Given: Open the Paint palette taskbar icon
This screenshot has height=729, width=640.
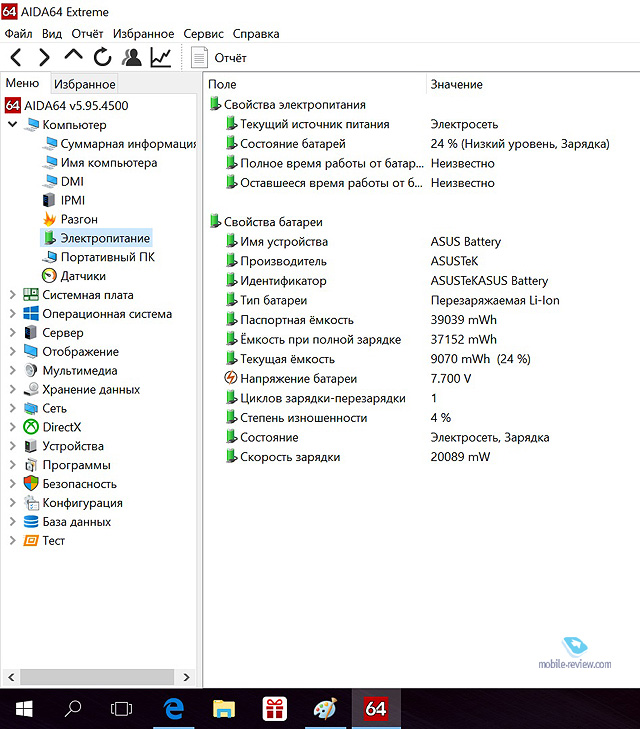Looking at the screenshot, I should point(325,709).
